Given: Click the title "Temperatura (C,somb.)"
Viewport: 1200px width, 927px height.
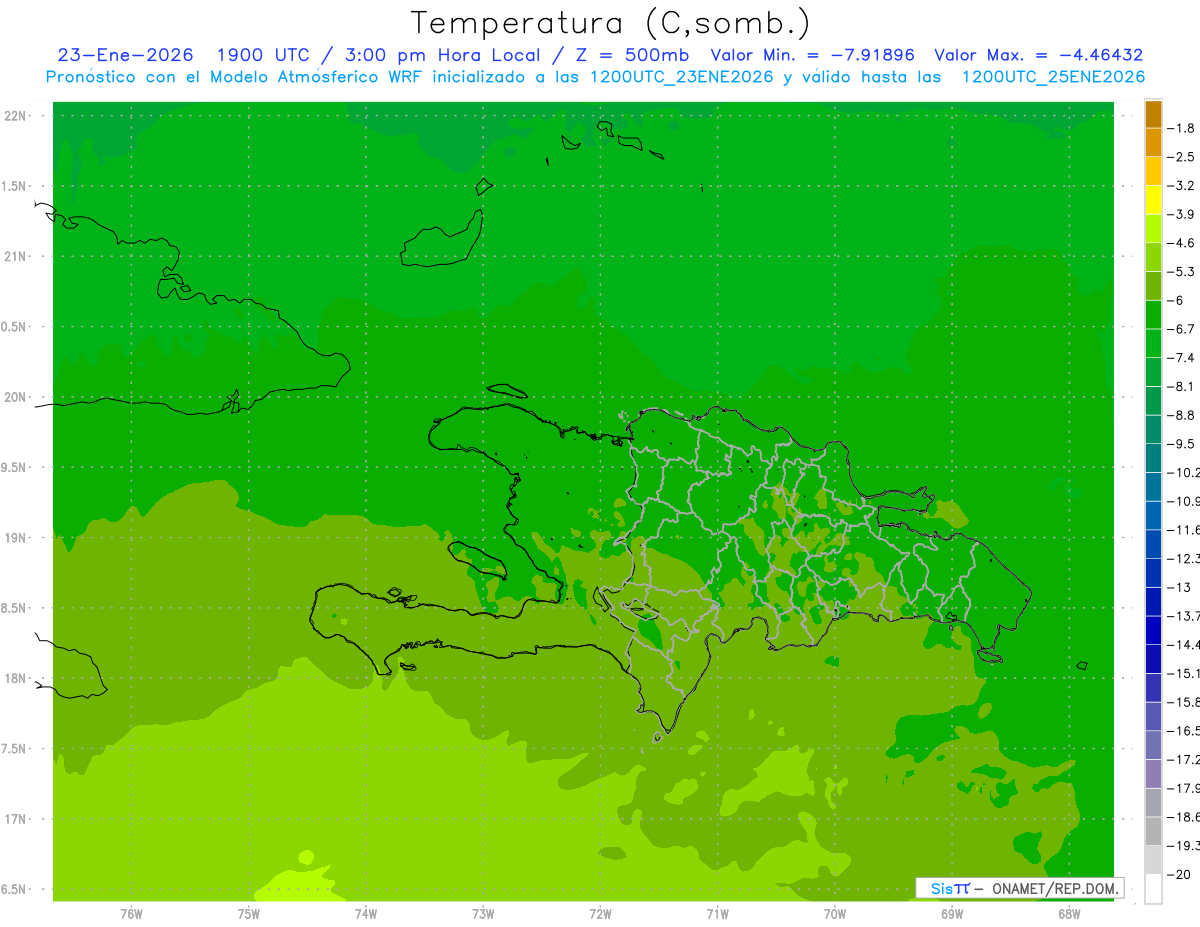Looking at the screenshot, I should [611, 22].
